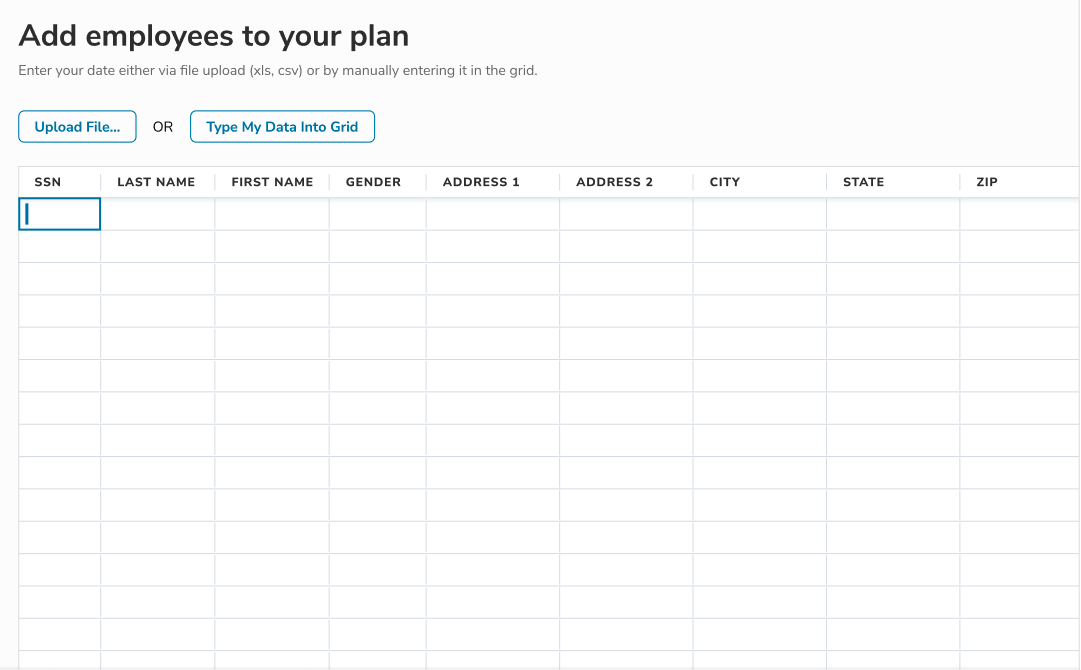This screenshot has width=1081, height=670.
Task: Select the SSN column header
Action: tap(48, 182)
